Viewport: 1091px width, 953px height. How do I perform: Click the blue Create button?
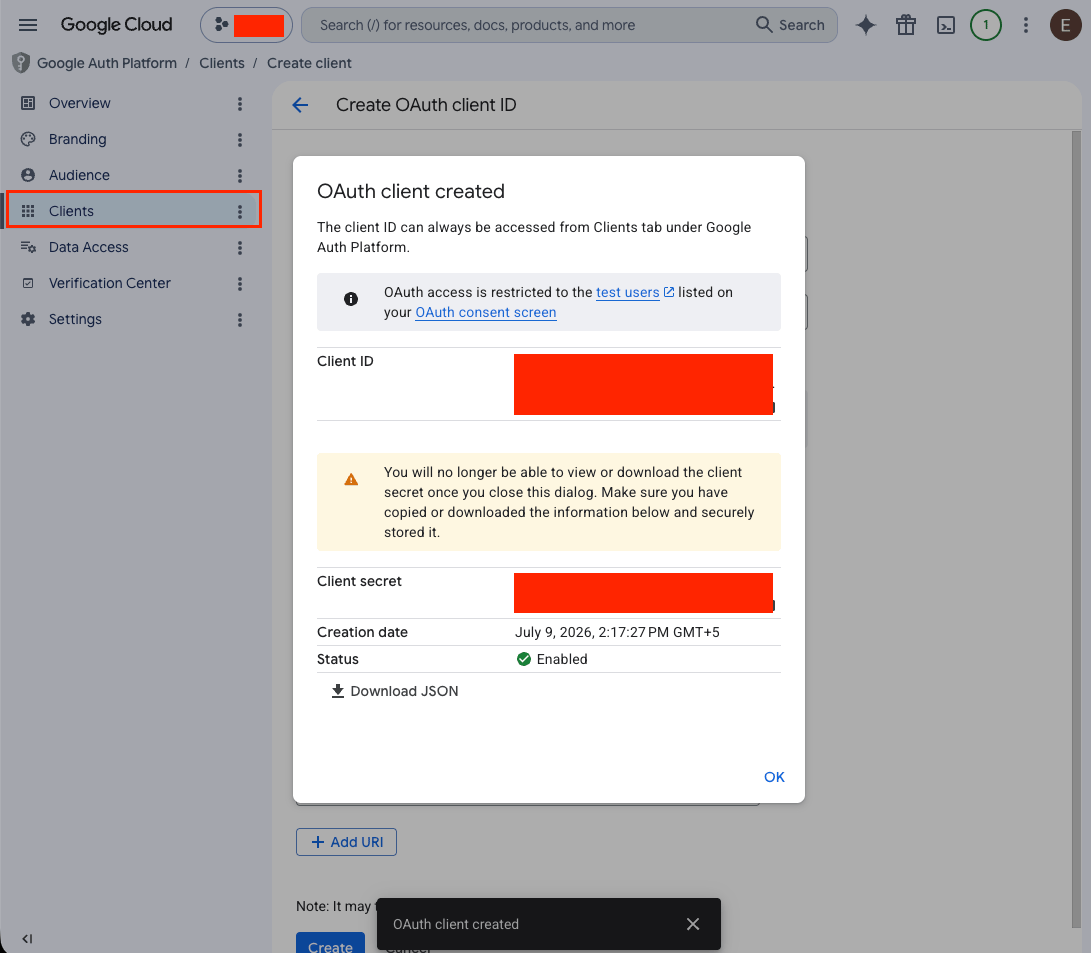click(330, 943)
